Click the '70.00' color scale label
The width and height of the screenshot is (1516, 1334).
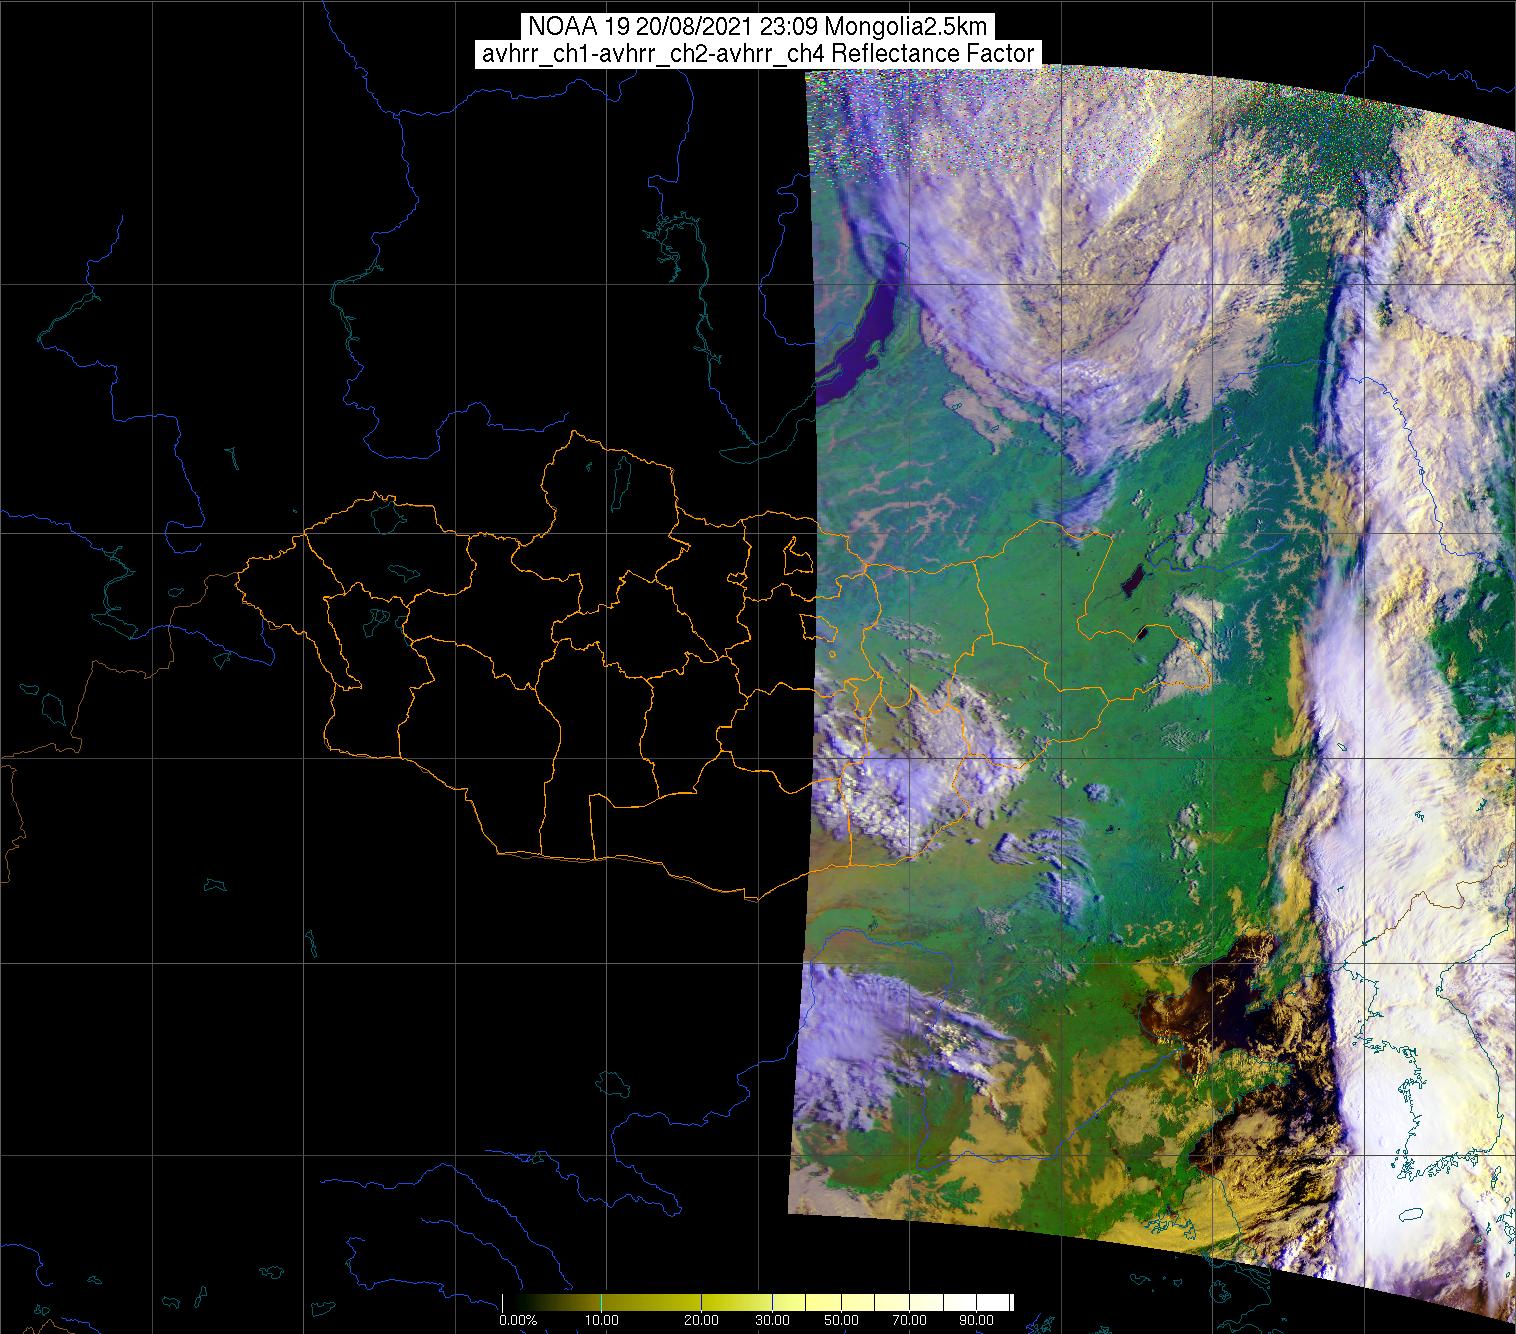tap(907, 1320)
